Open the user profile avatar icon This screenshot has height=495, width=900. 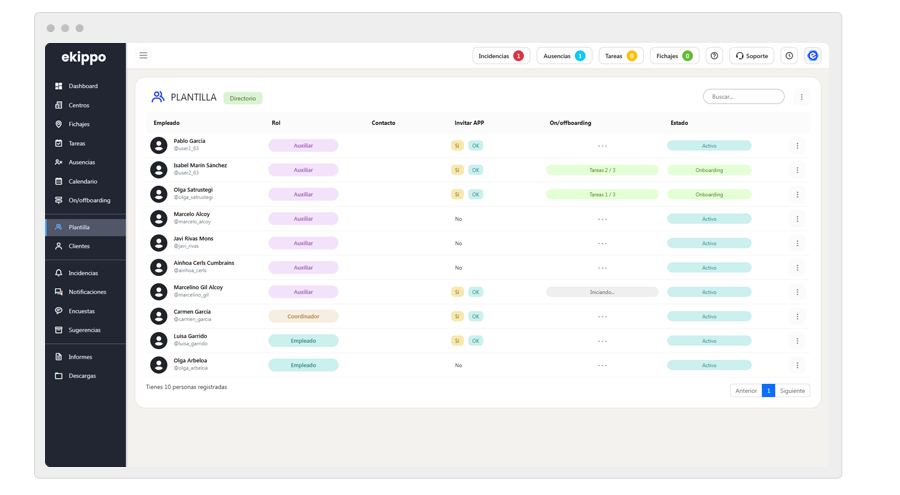[813, 56]
